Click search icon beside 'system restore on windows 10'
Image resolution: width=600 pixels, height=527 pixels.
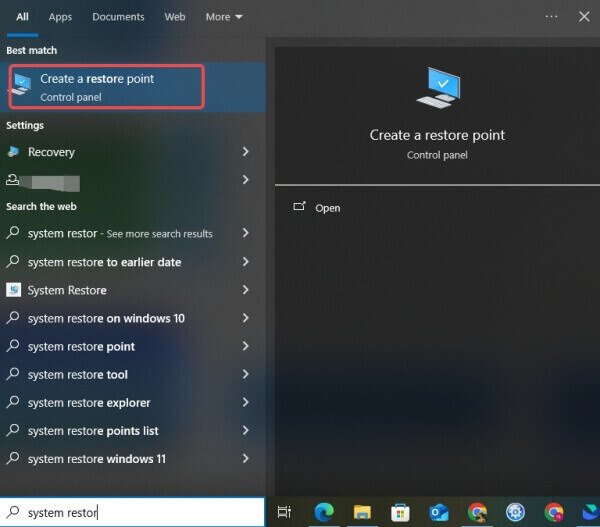(x=13, y=318)
